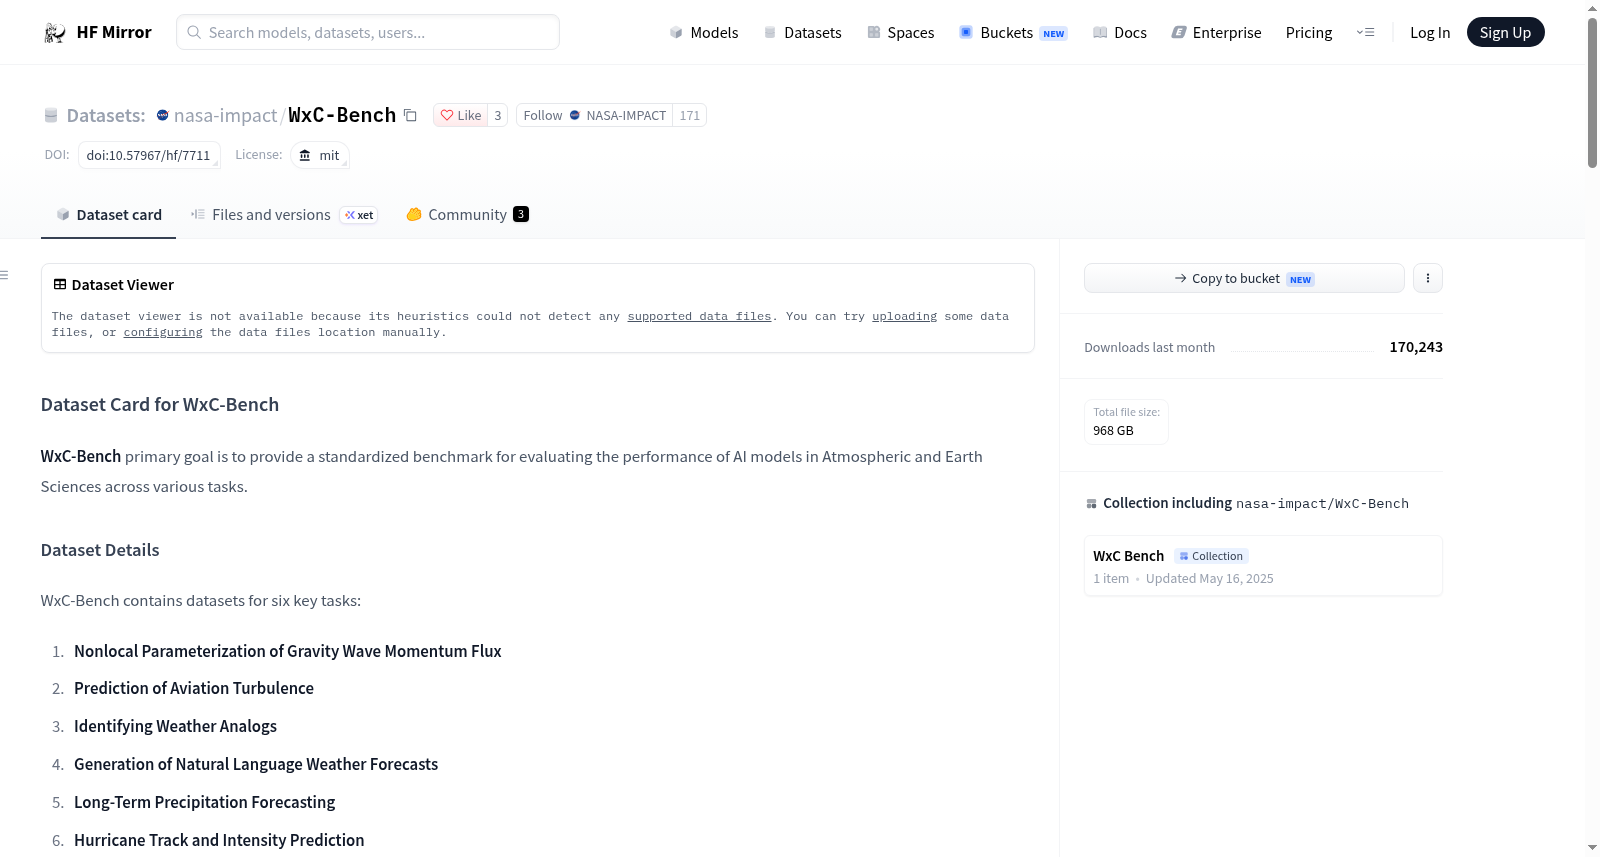
Task: Go to Models in the top navigation
Action: (x=704, y=32)
